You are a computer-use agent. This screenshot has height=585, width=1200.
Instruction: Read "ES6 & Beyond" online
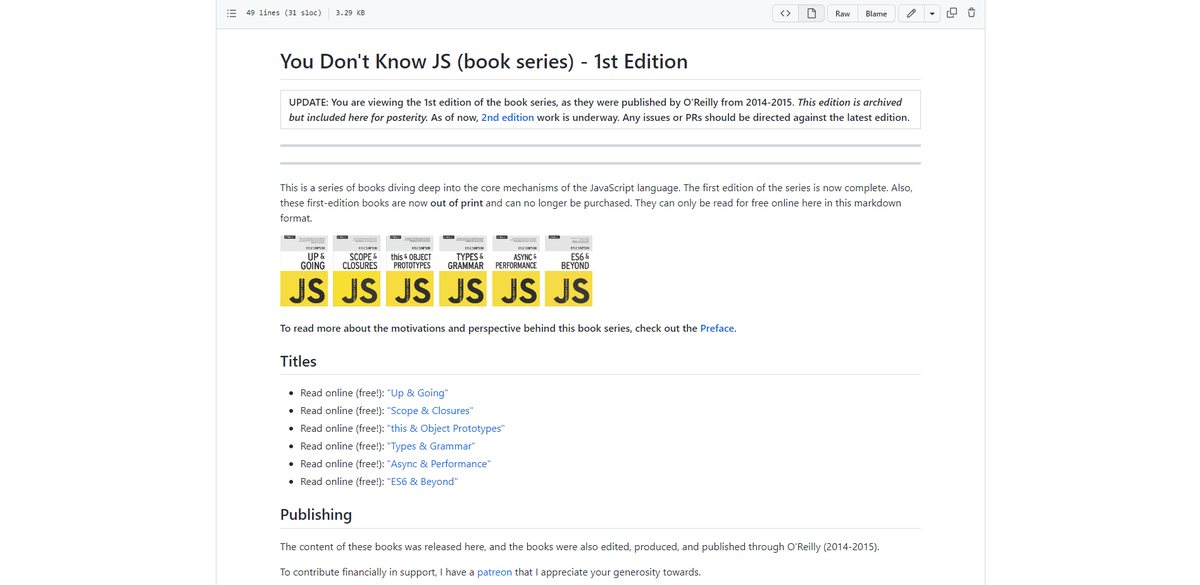(422, 481)
